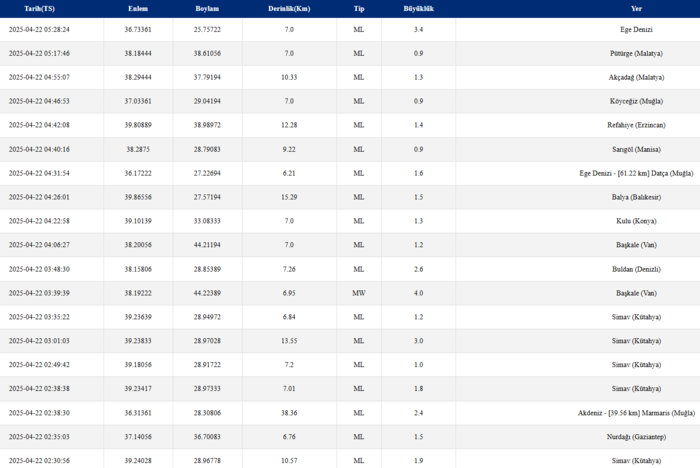Select the Kulu (Konya) location
The height and width of the screenshot is (468, 700).
click(636, 221)
